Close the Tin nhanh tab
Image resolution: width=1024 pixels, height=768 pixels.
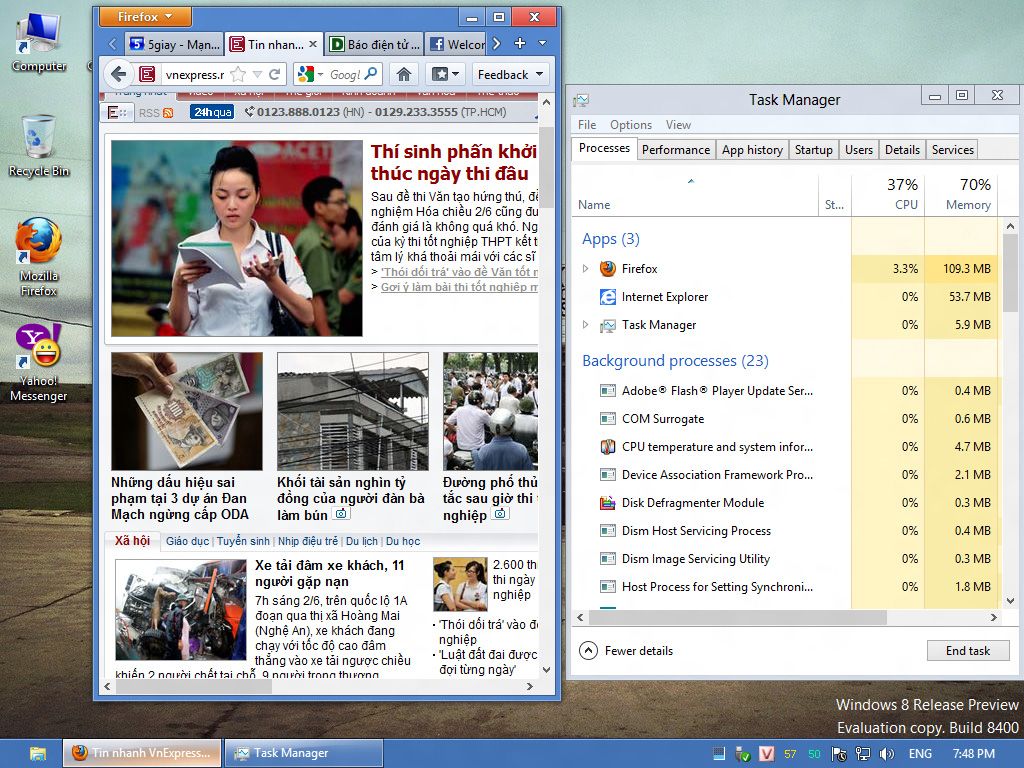(313, 44)
